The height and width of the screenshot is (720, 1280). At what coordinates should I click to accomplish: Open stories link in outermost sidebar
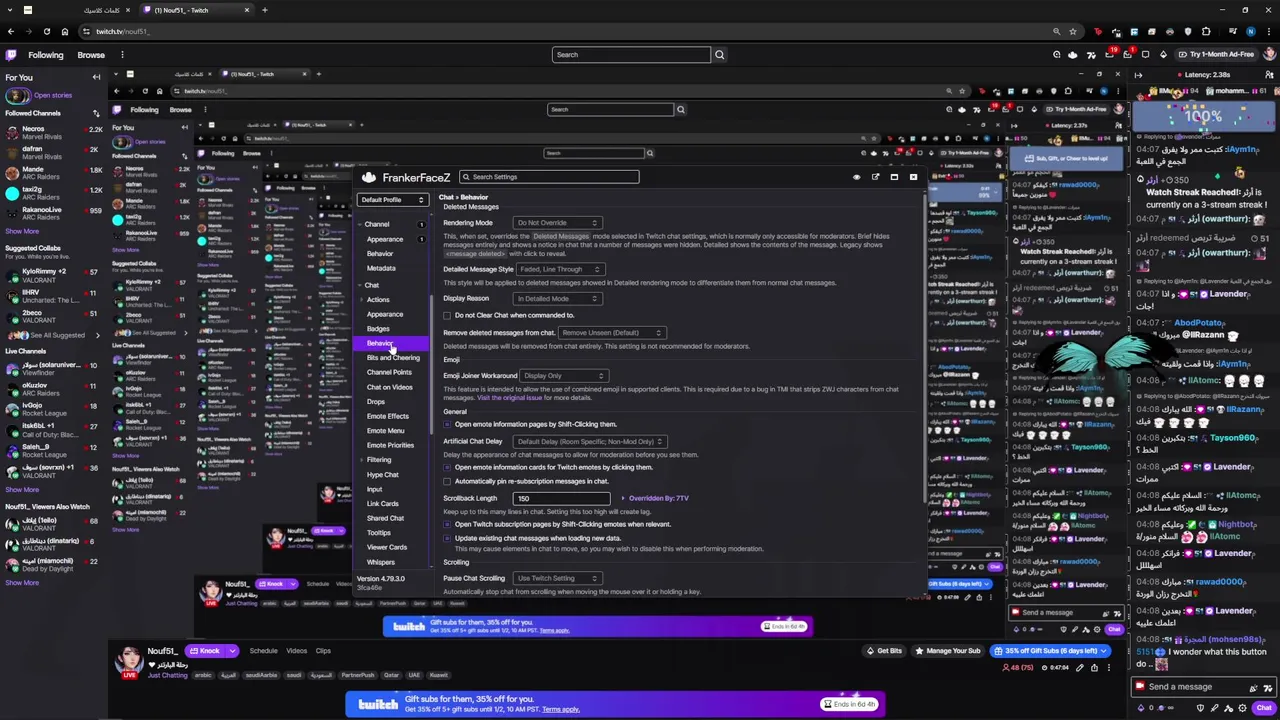tap(52, 96)
